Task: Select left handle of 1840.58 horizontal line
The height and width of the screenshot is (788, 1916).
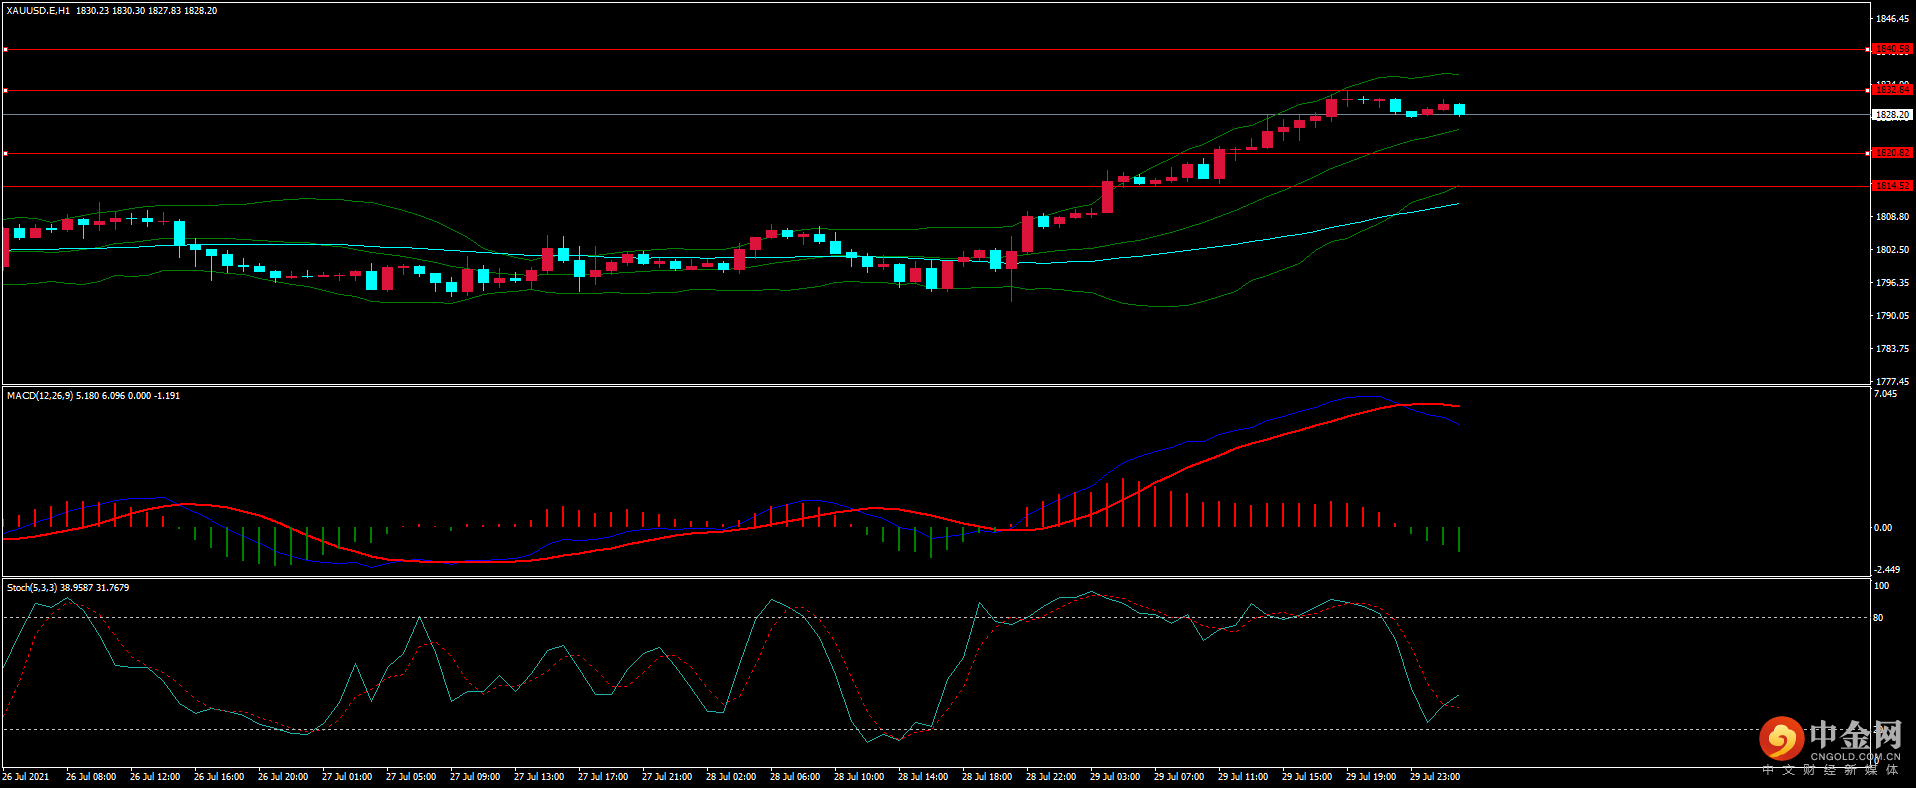Action: pyautogui.click(x=5, y=49)
